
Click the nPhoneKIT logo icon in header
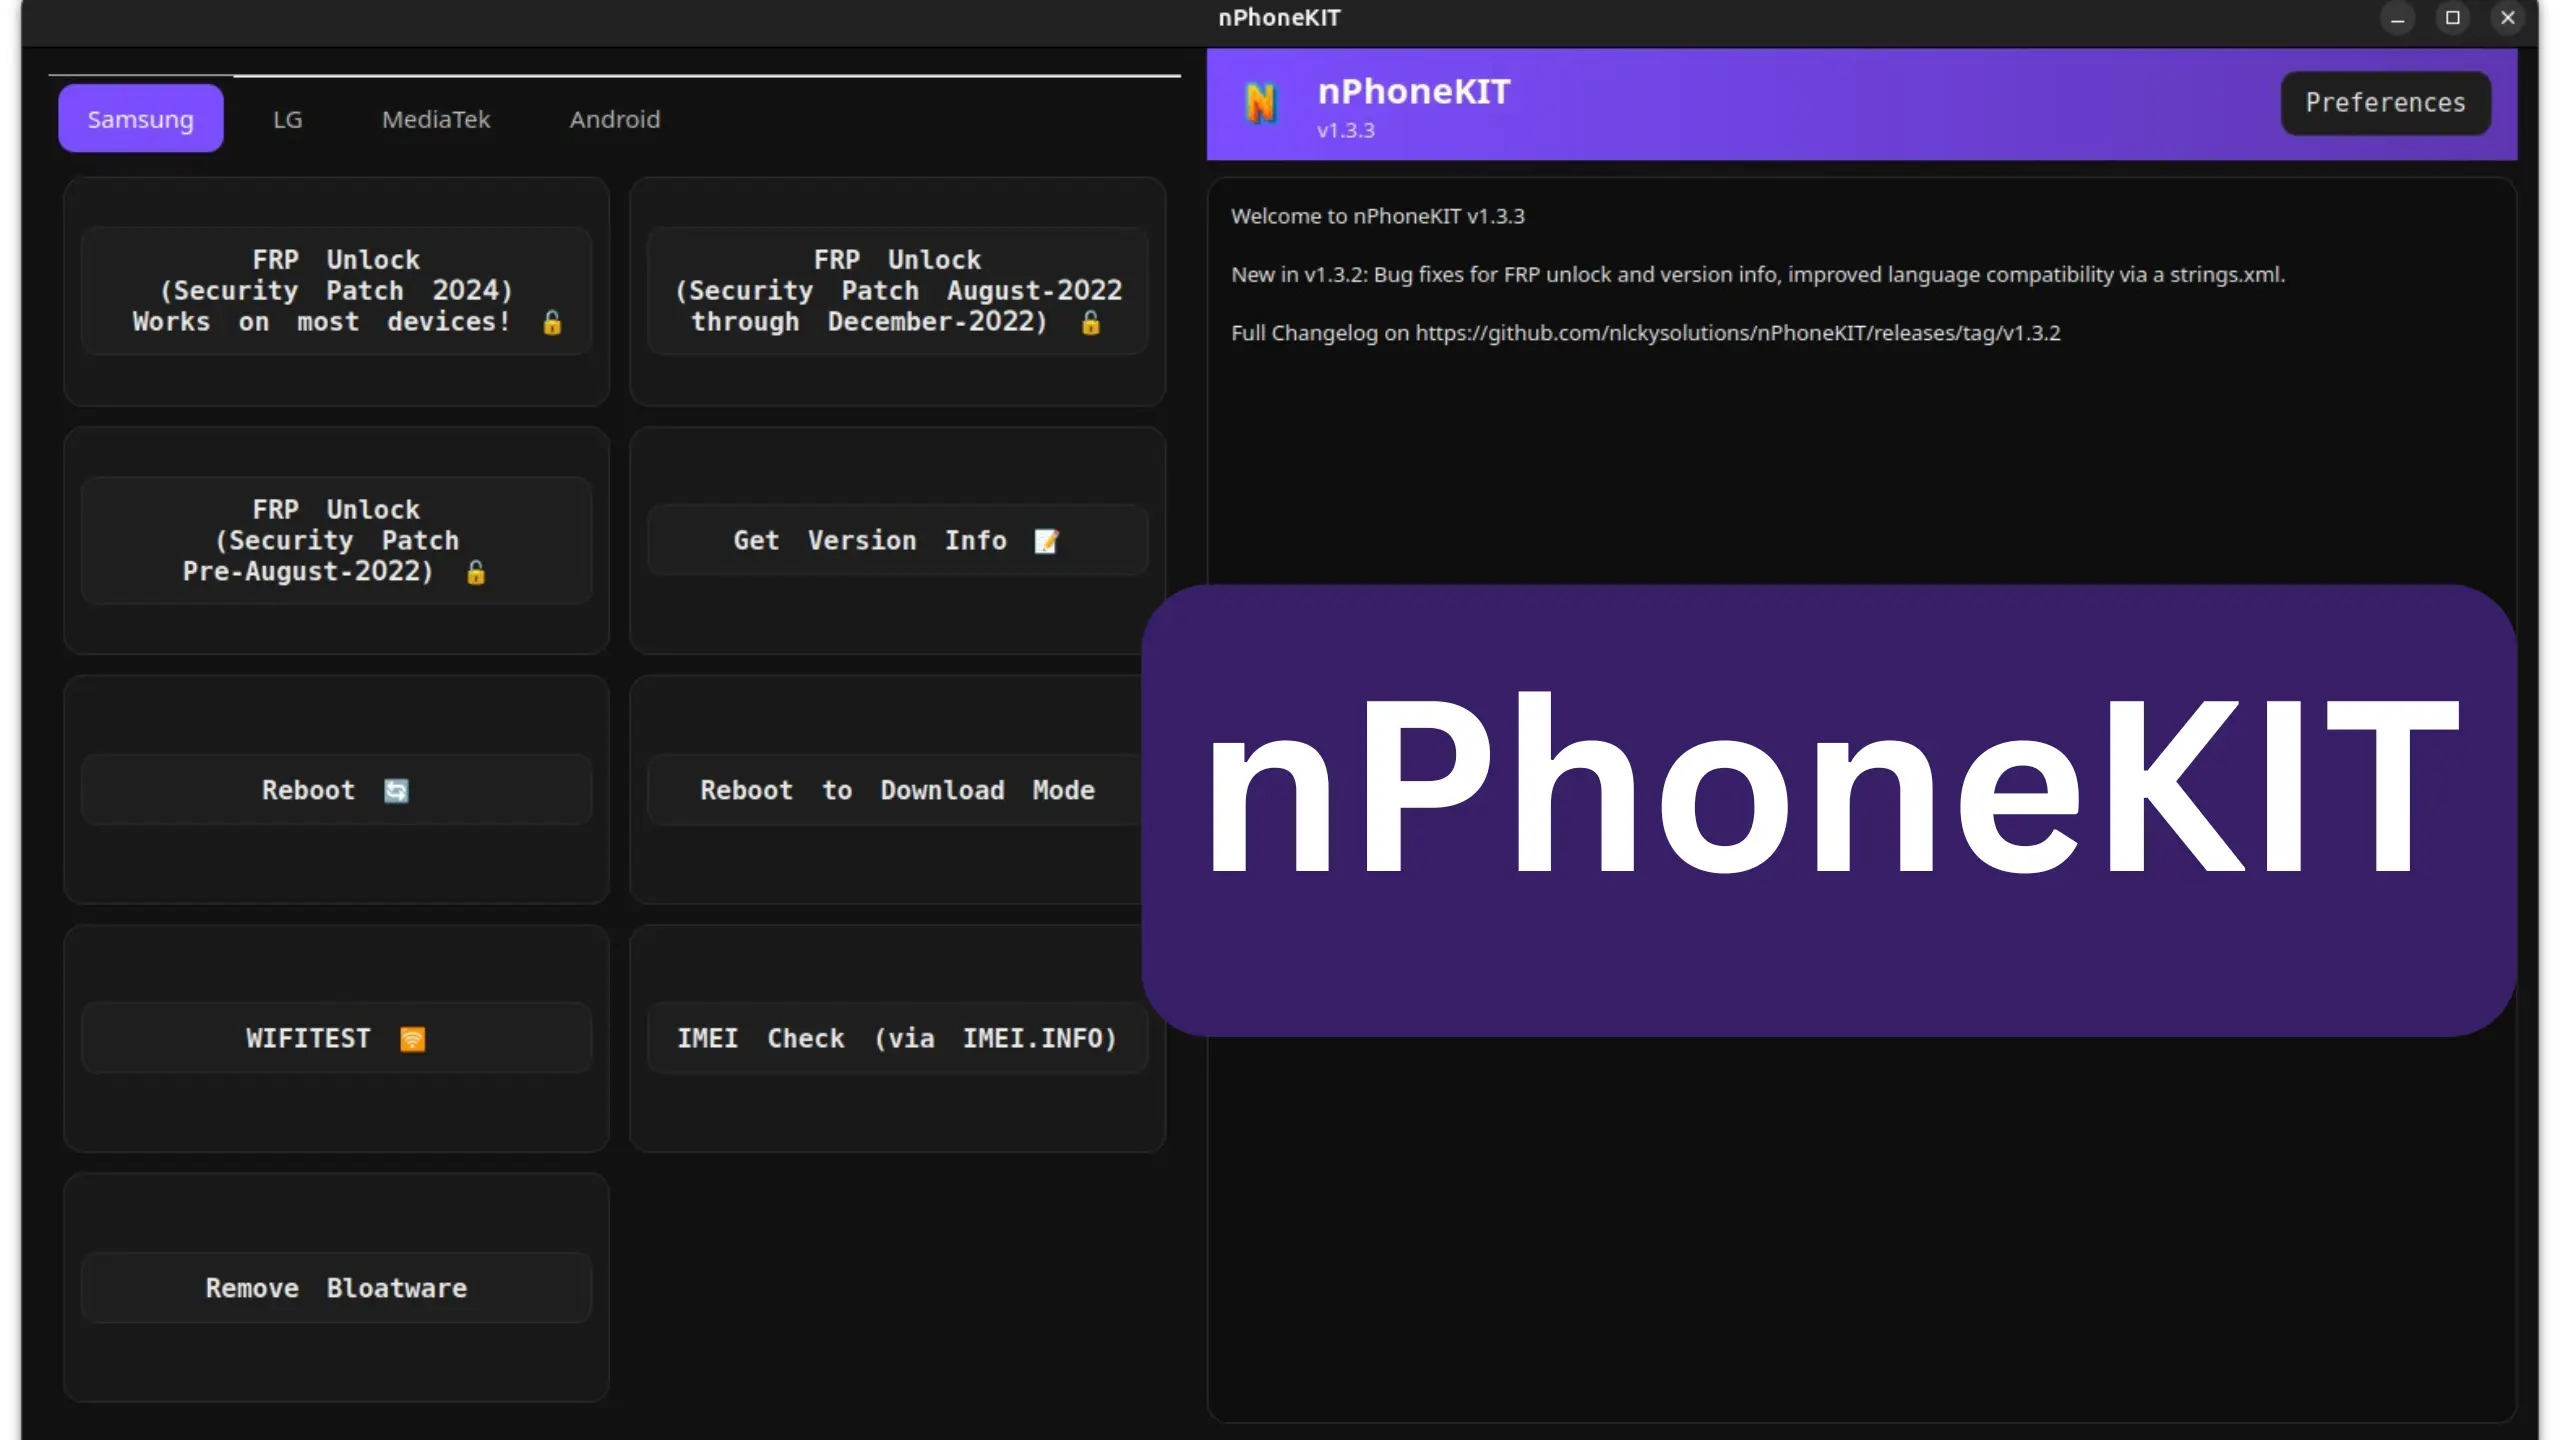pyautogui.click(x=1260, y=103)
